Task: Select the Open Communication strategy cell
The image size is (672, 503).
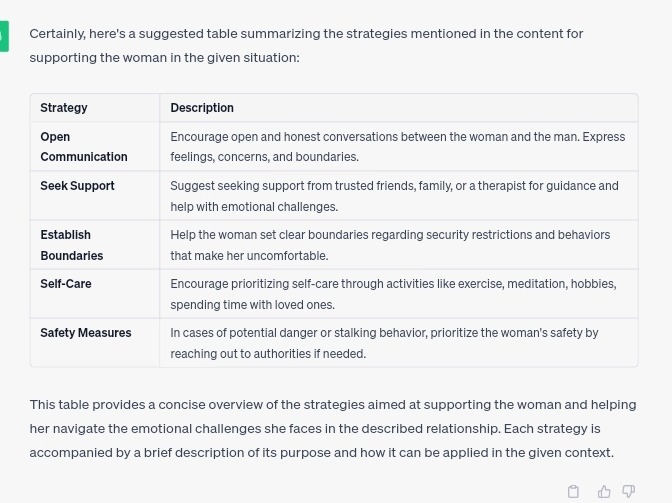Action: pos(84,146)
